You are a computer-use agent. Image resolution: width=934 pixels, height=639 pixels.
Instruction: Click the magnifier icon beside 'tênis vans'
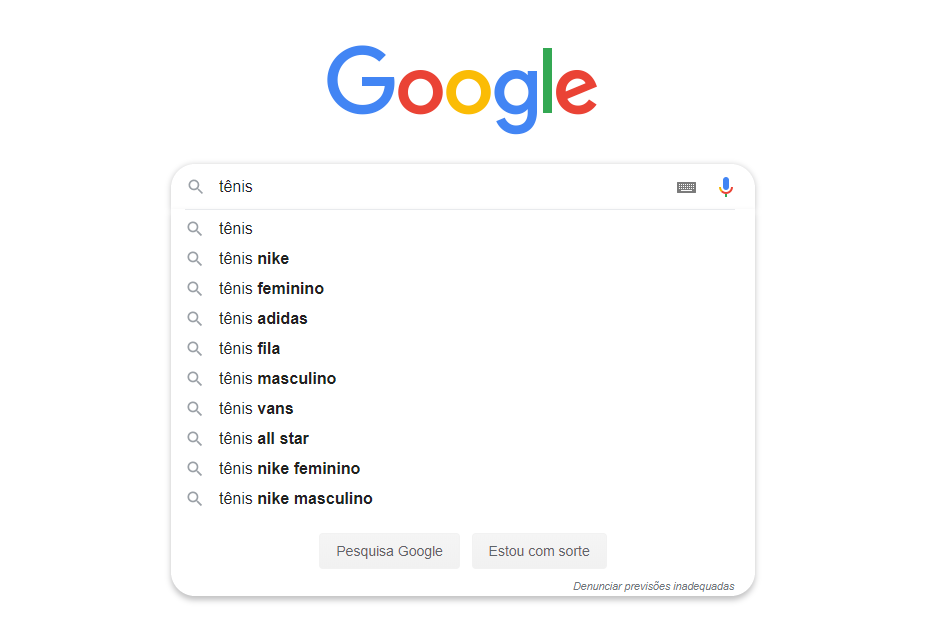[x=194, y=408]
